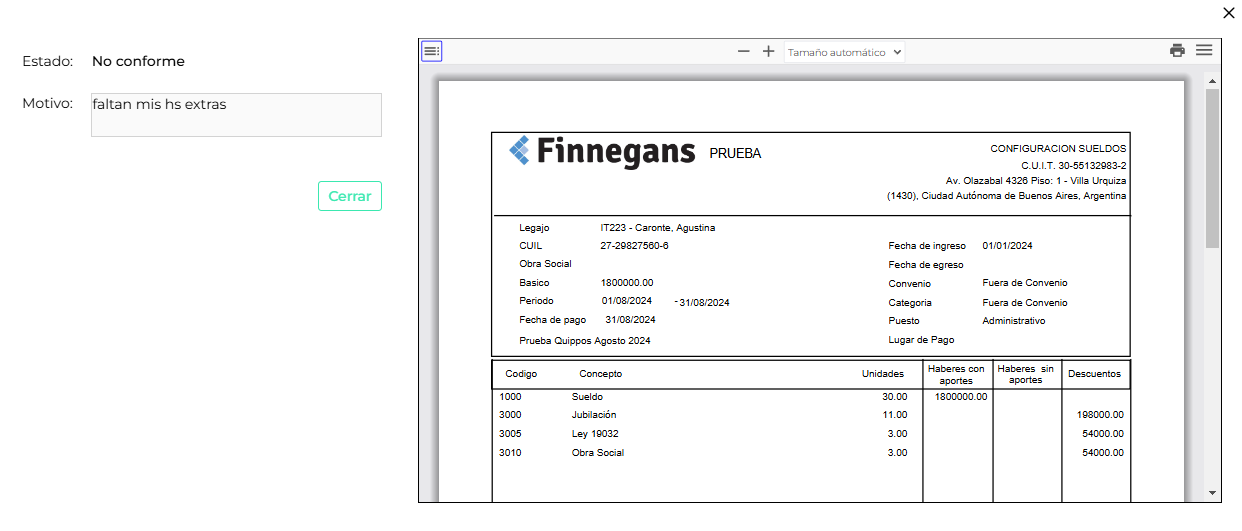
Task: Click 'Obra Social' in the concepts table
Action: (598, 453)
